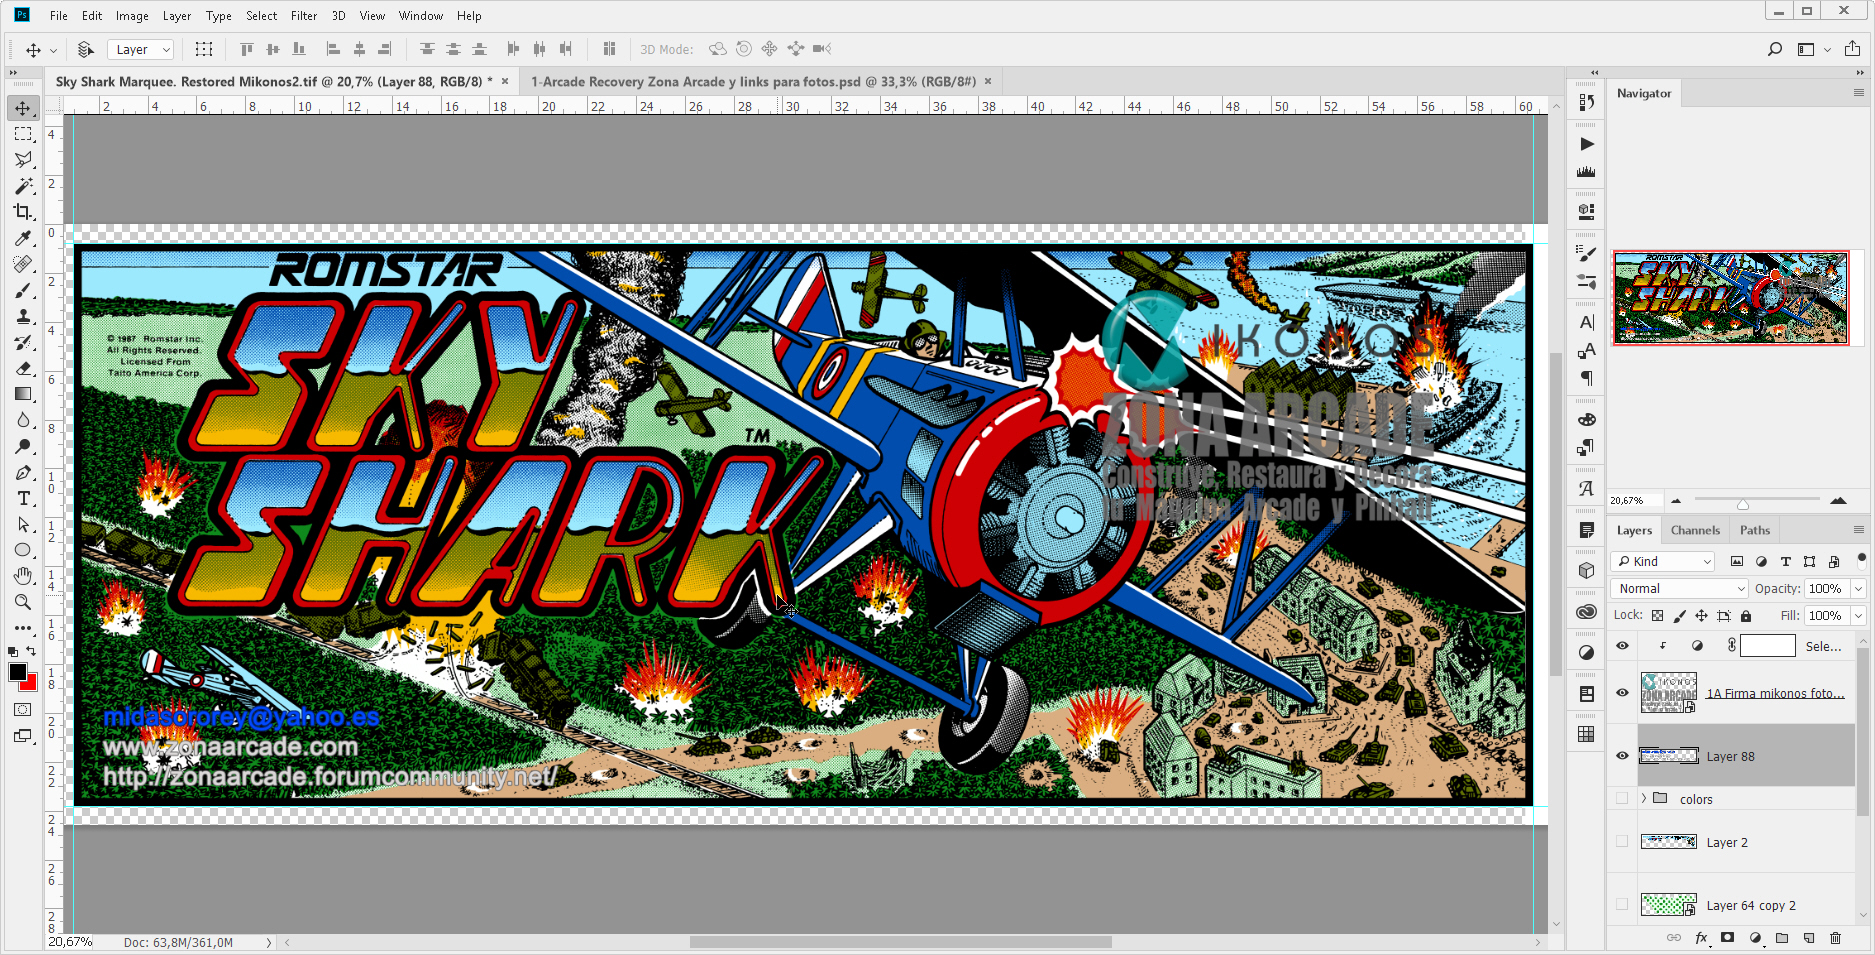This screenshot has width=1875, height=955.
Task: Select the Crop tool
Action: tap(23, 213)
